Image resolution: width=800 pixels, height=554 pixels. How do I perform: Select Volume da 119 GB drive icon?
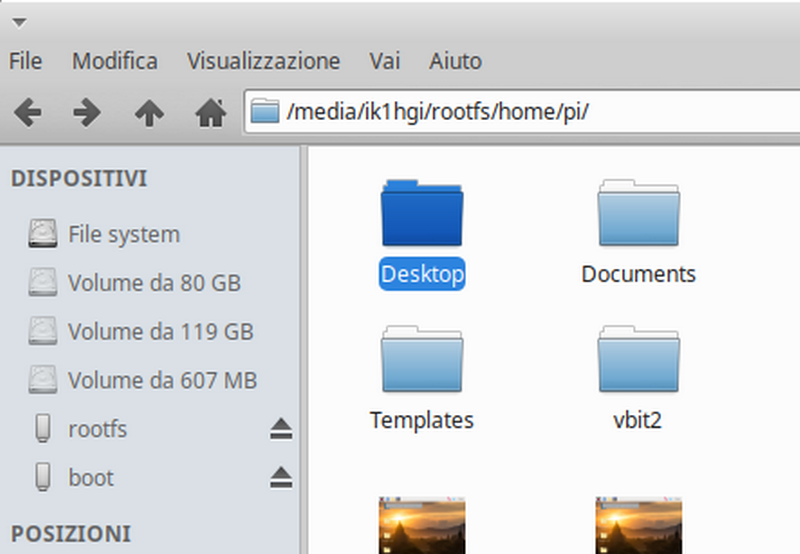tap(43, 331)
